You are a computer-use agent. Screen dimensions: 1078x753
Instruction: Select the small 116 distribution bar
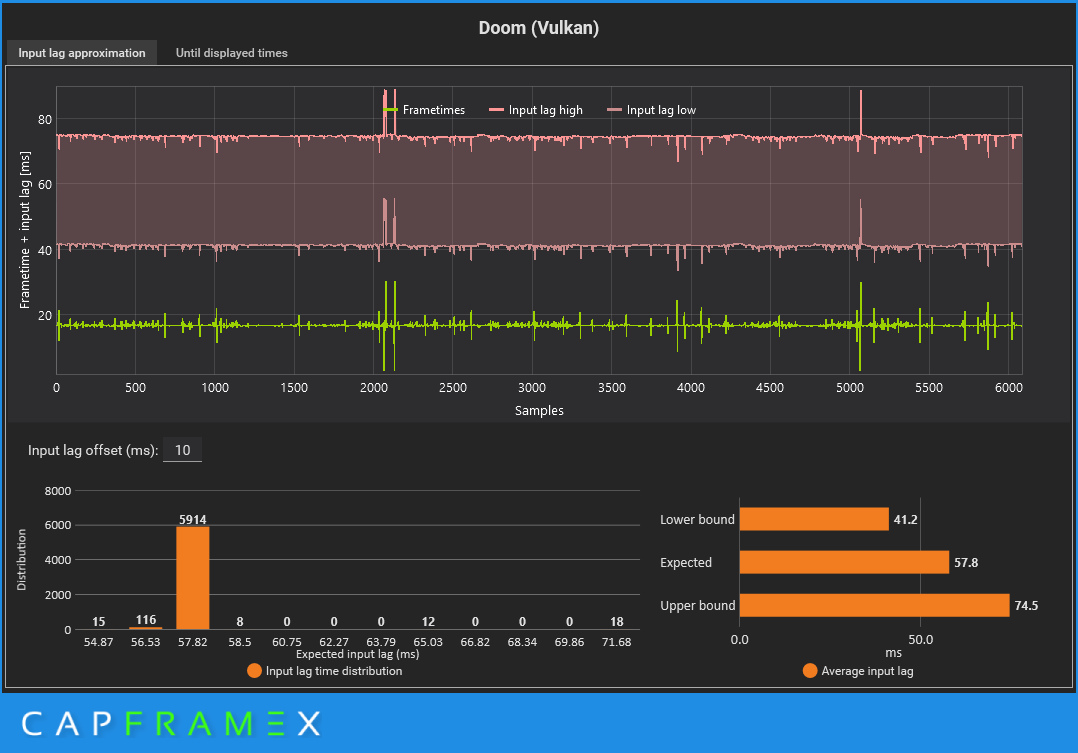(x=146, y=628)
